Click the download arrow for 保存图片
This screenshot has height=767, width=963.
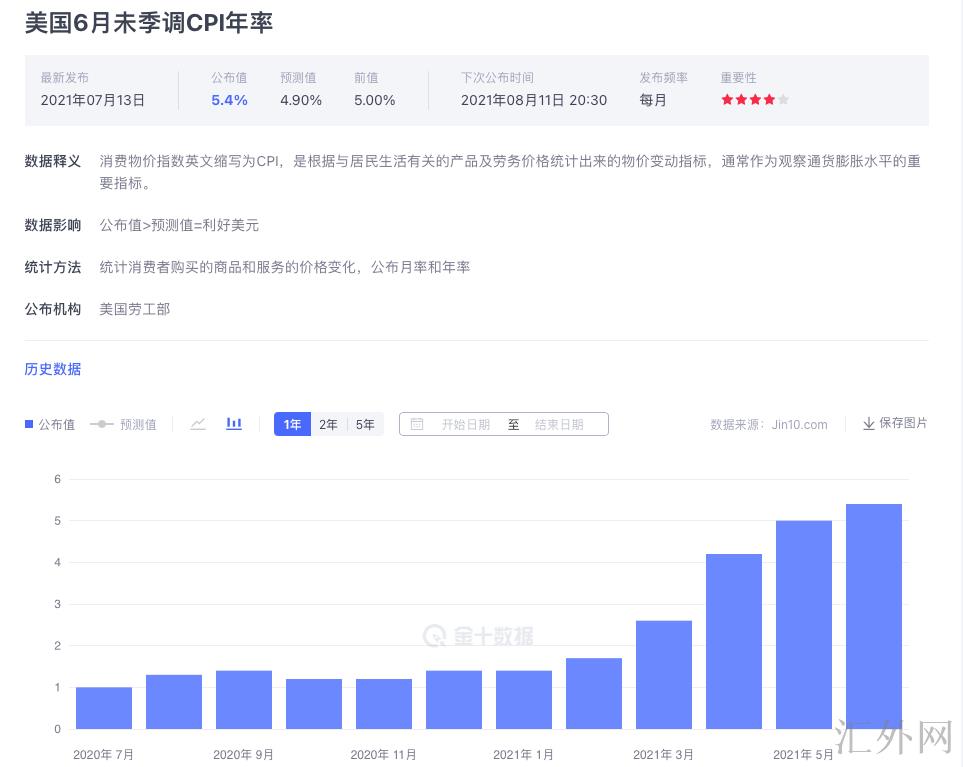868,424
